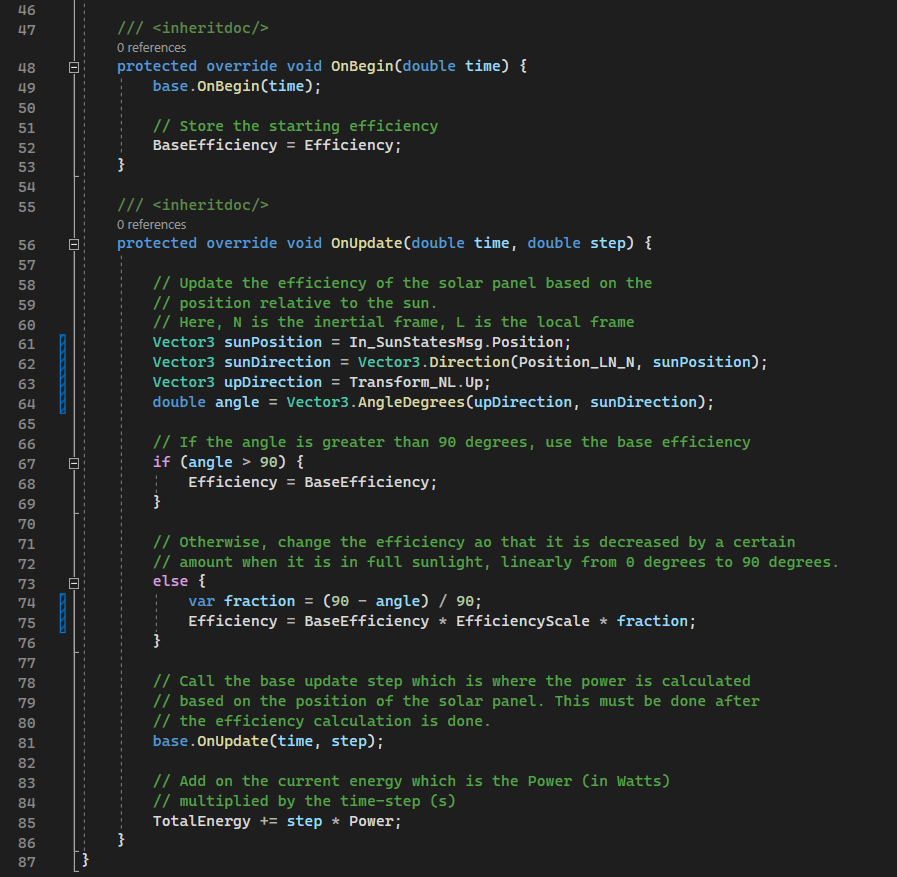Click comment 'If the angle is greater than 90'
Image resolution: width=897 pixels, height=877 pixels.
click(x=451, y=442)
